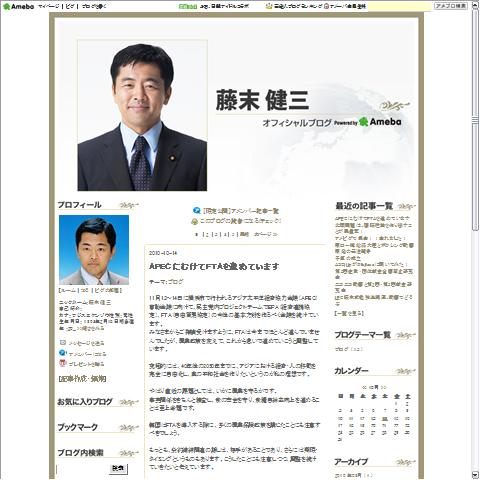Open the マイページ link in top bar
Screen dimensions: 480x480
pos(49,6)
